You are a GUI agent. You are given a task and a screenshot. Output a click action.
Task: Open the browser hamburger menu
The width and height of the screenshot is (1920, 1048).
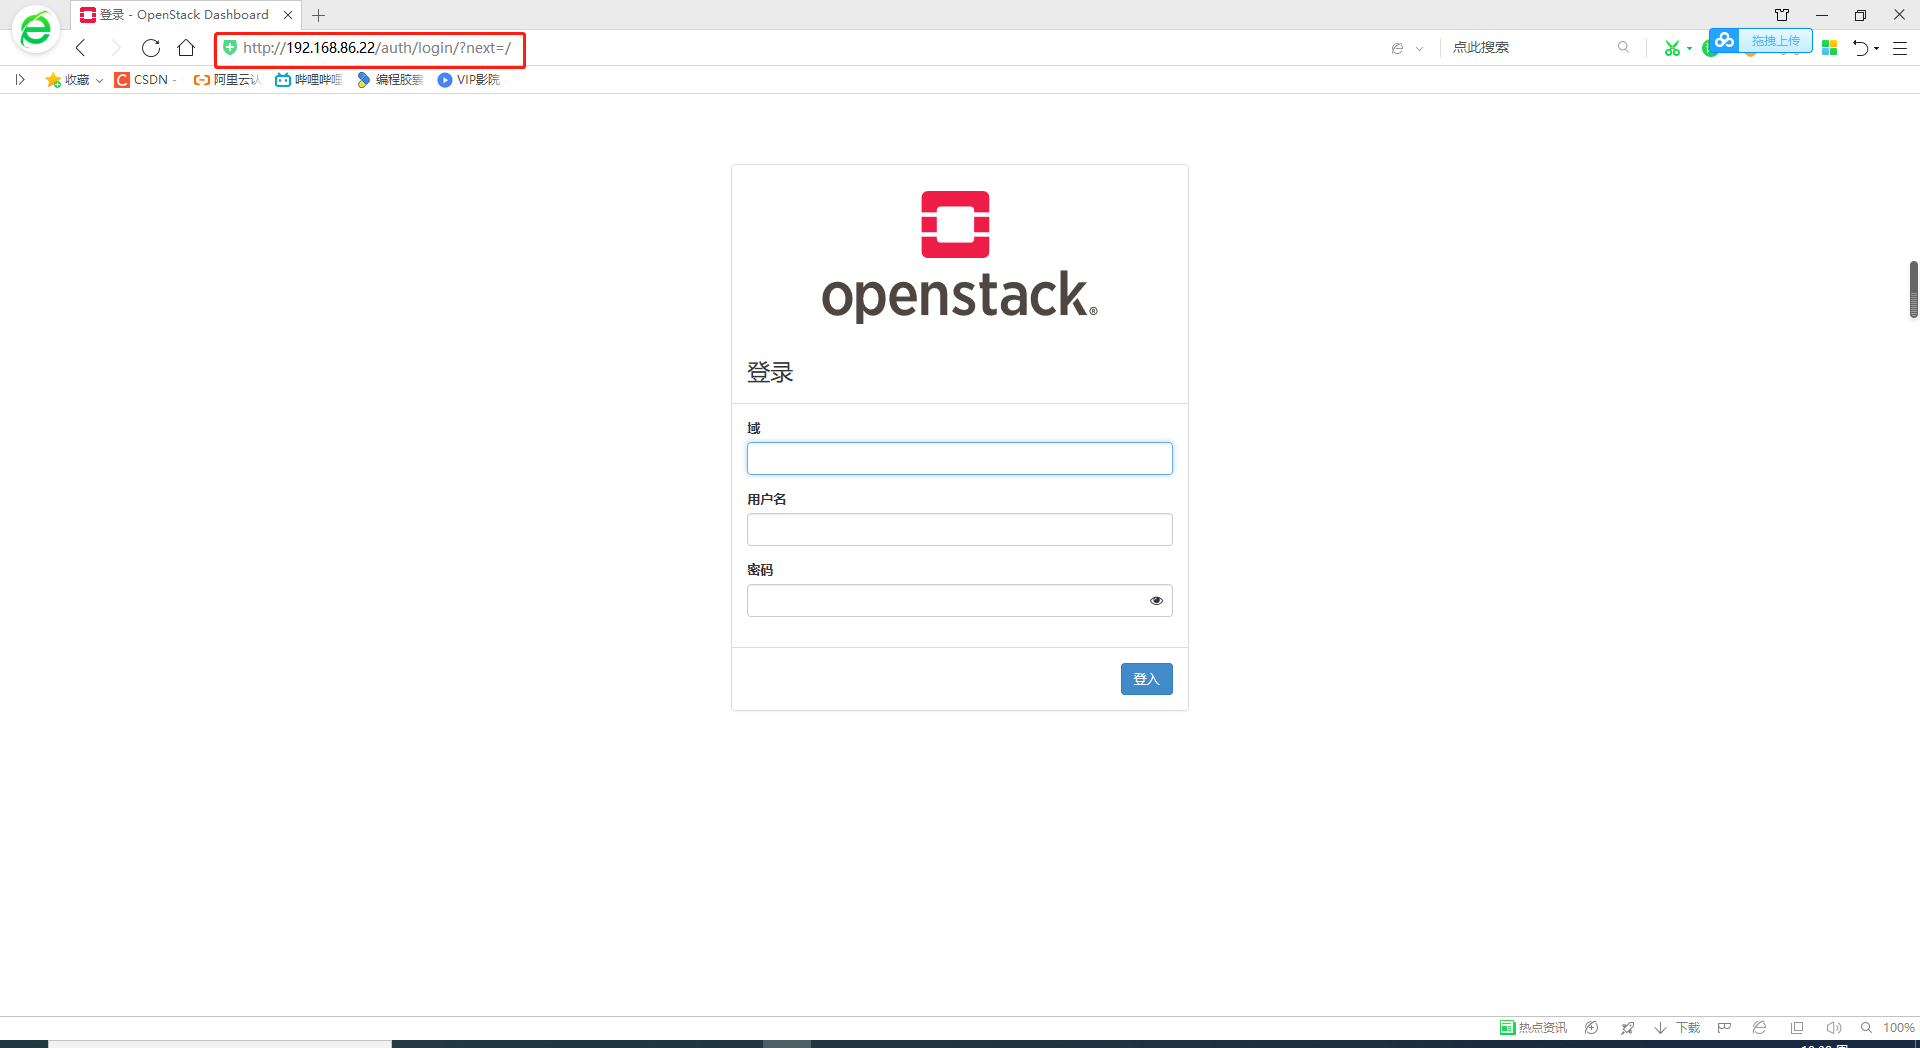1900,48
